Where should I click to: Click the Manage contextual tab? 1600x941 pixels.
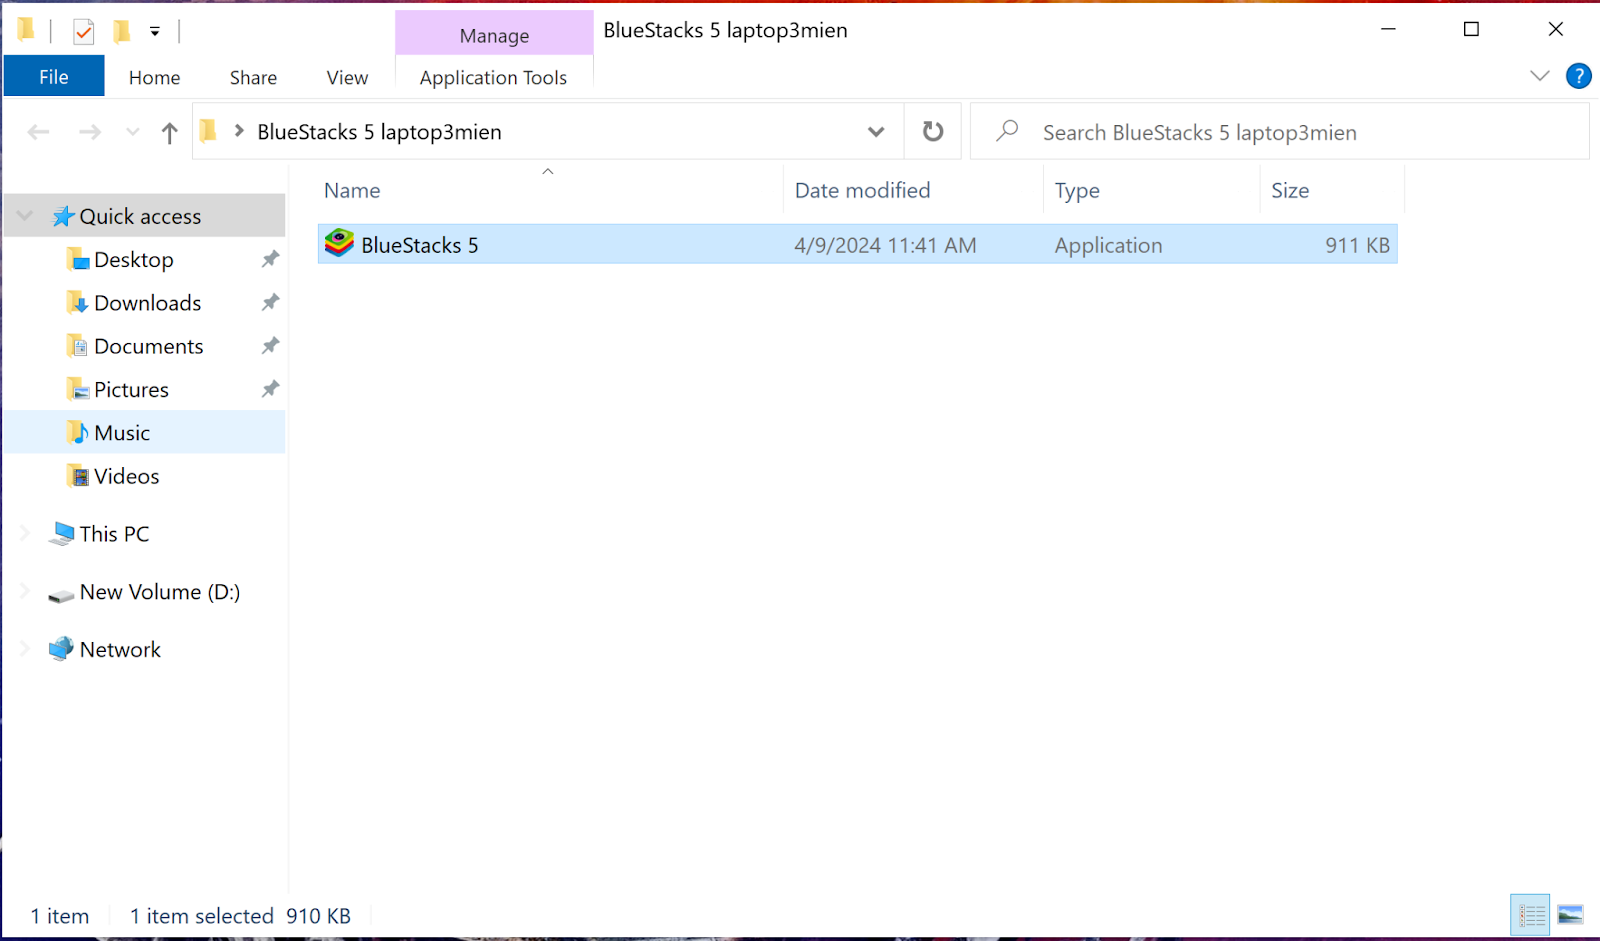[x=494, y=35]
